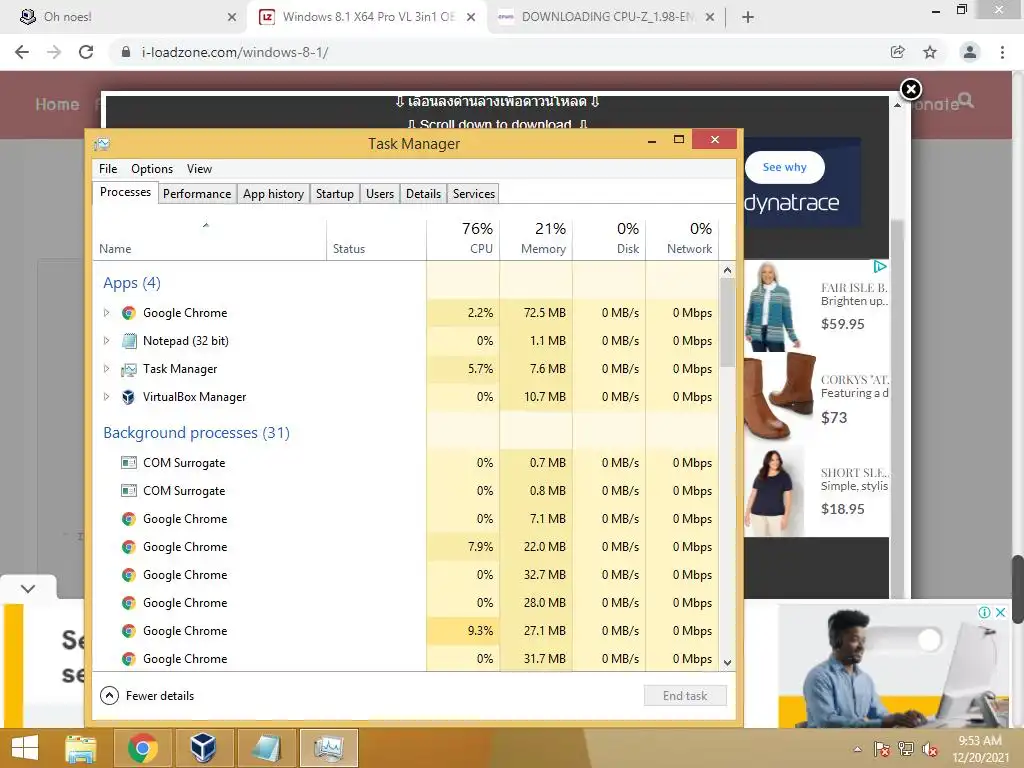Open Chrome three-dot menu
Image resolution: width=1024 pixels, height=768 pixels.
coord(1002,52)
